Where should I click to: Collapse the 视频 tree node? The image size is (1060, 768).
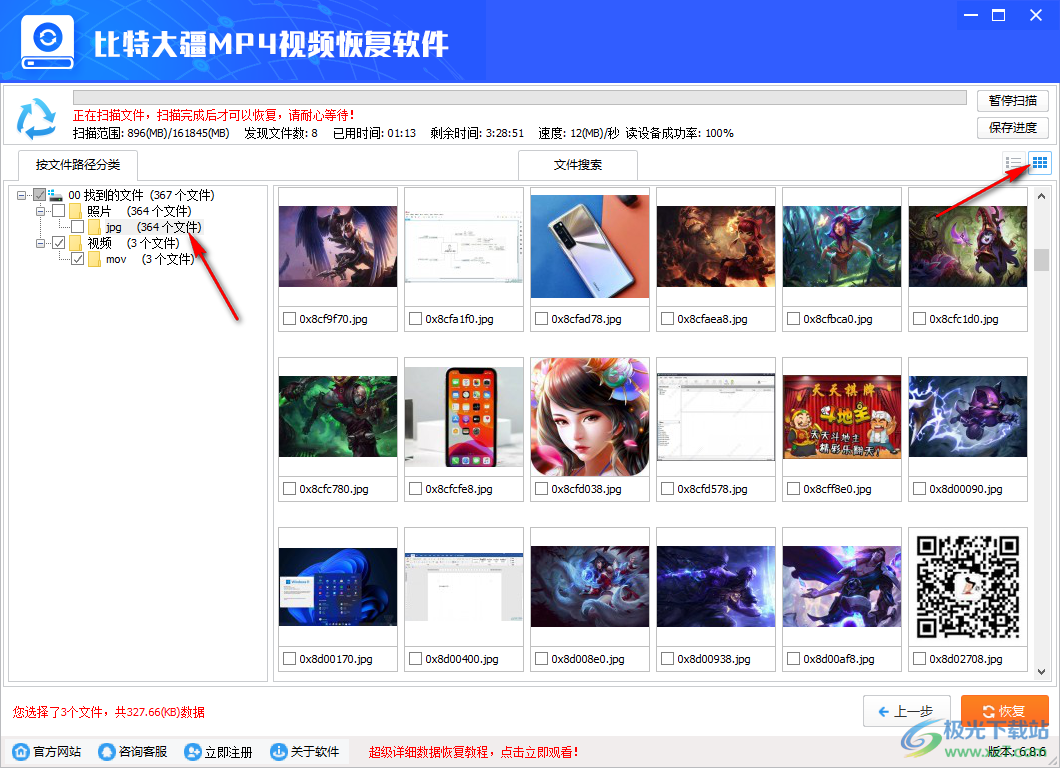coord(41,243)
